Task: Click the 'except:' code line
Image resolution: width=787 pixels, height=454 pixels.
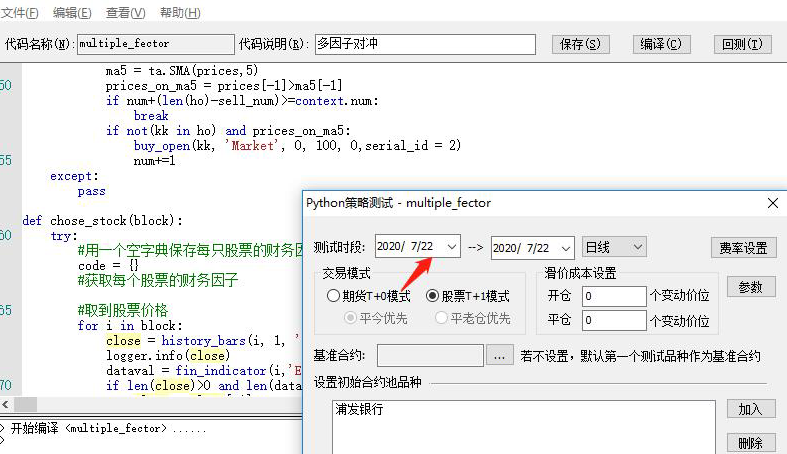Action: pos(74,176)
